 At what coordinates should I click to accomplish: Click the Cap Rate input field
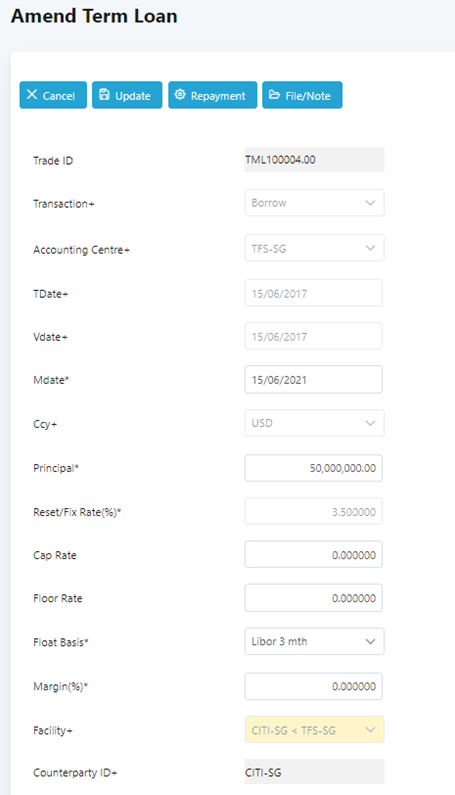(313, 555)
